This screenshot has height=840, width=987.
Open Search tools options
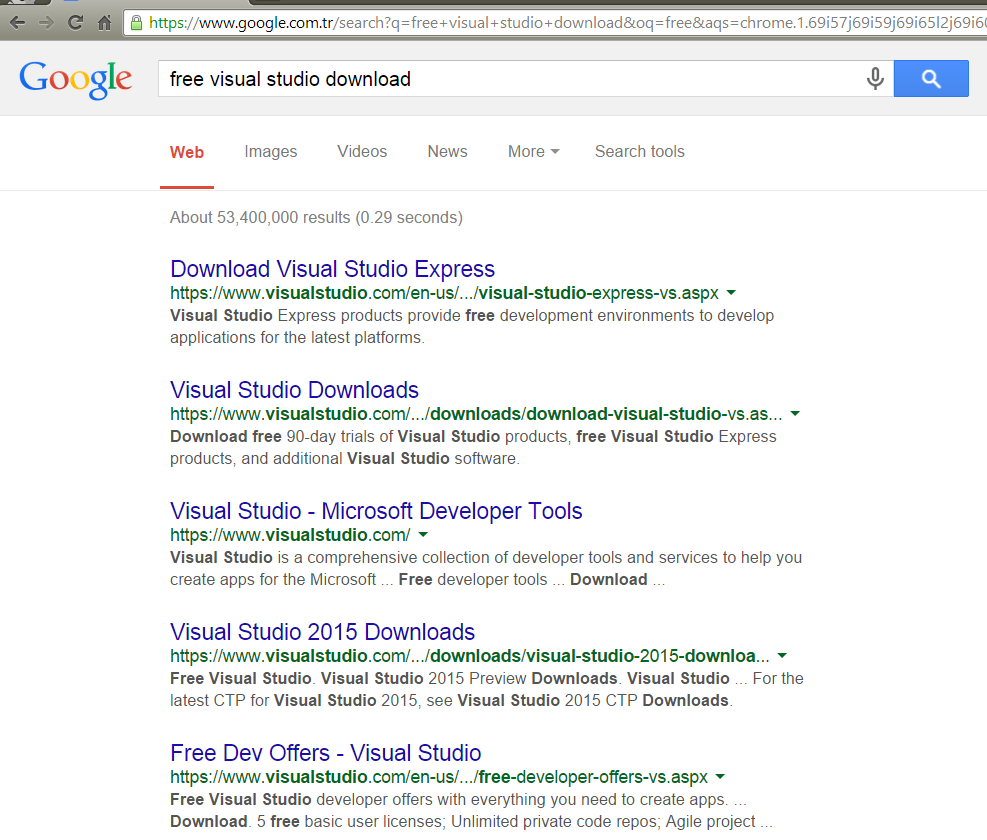click(x=640, y=152)
